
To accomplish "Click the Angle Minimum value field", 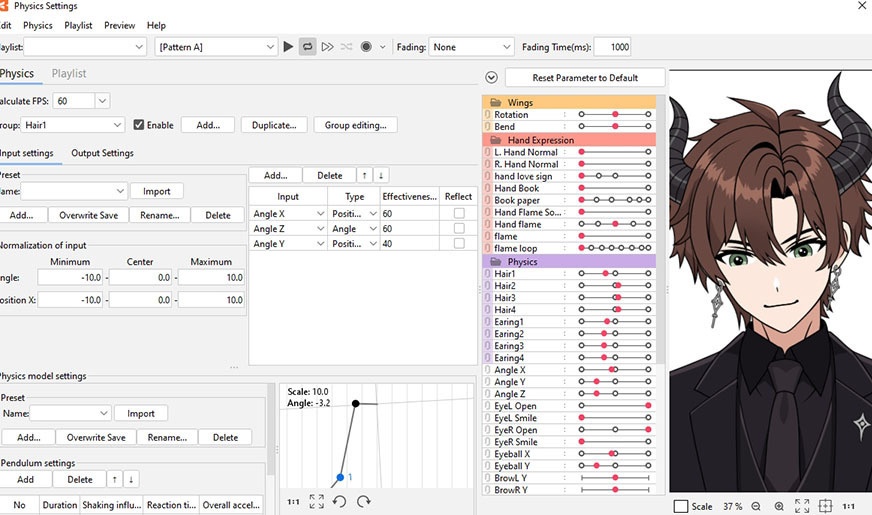I will coord(70,277).
